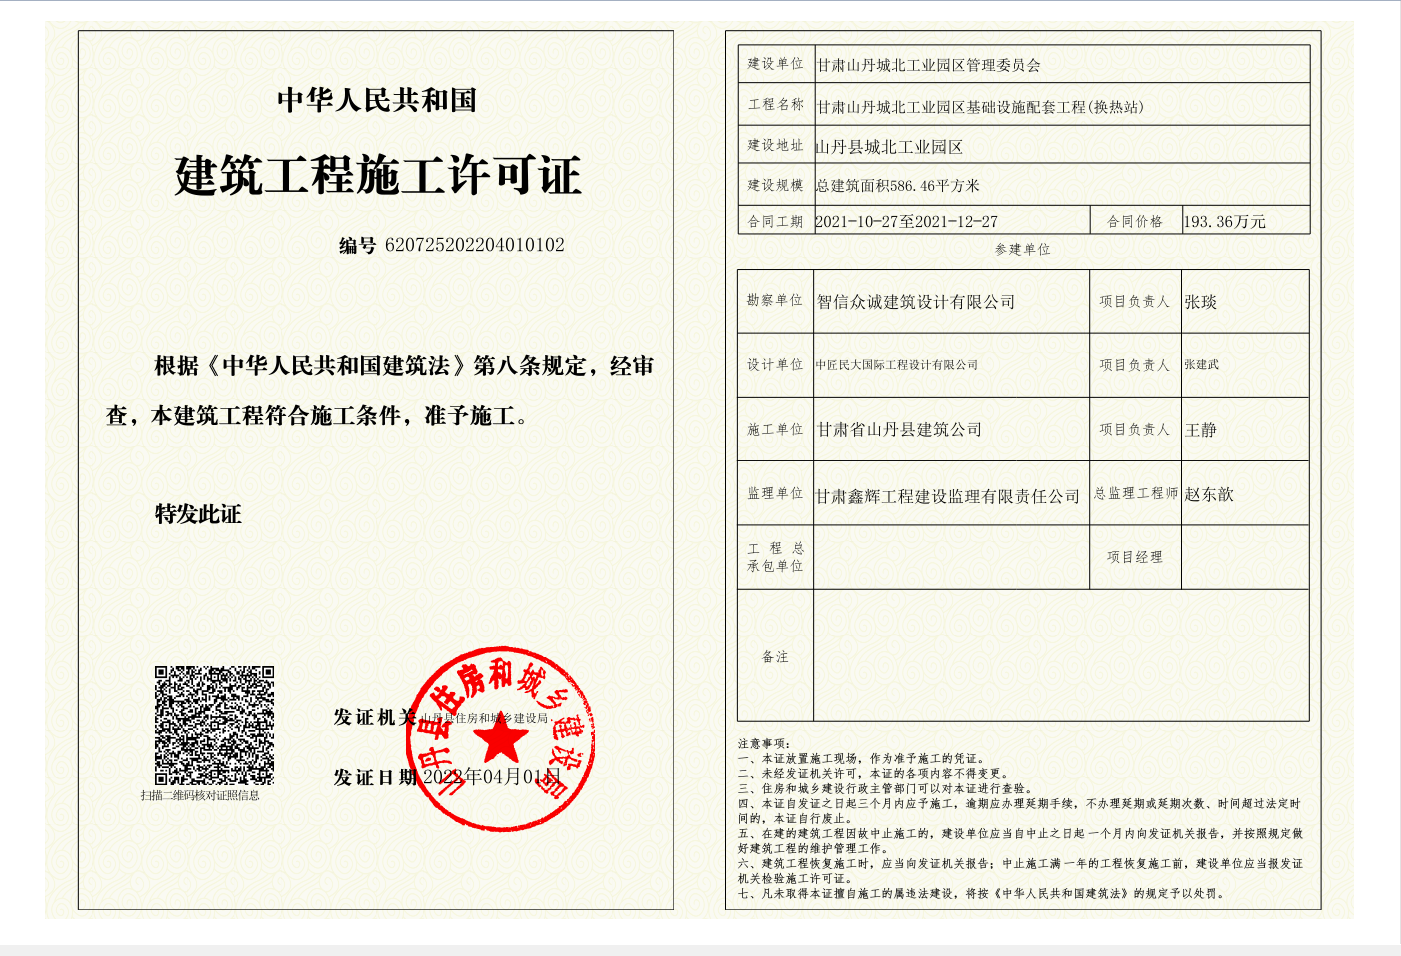Click supervisor 甘肃鑫辉工程建设监理有限责任公司
This screenshot has width=1401, height=956.
pos(948,496)
